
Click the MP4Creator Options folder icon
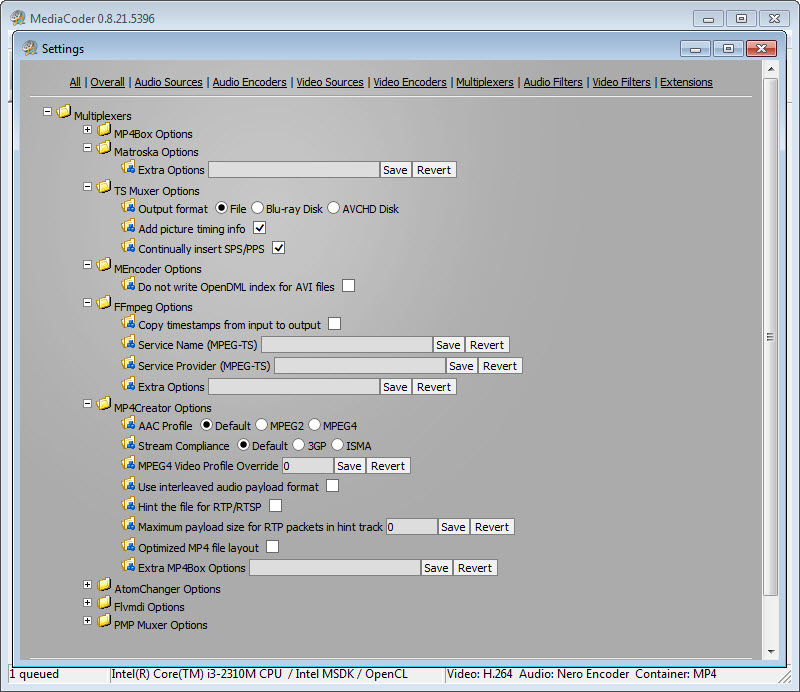(104, 405)
